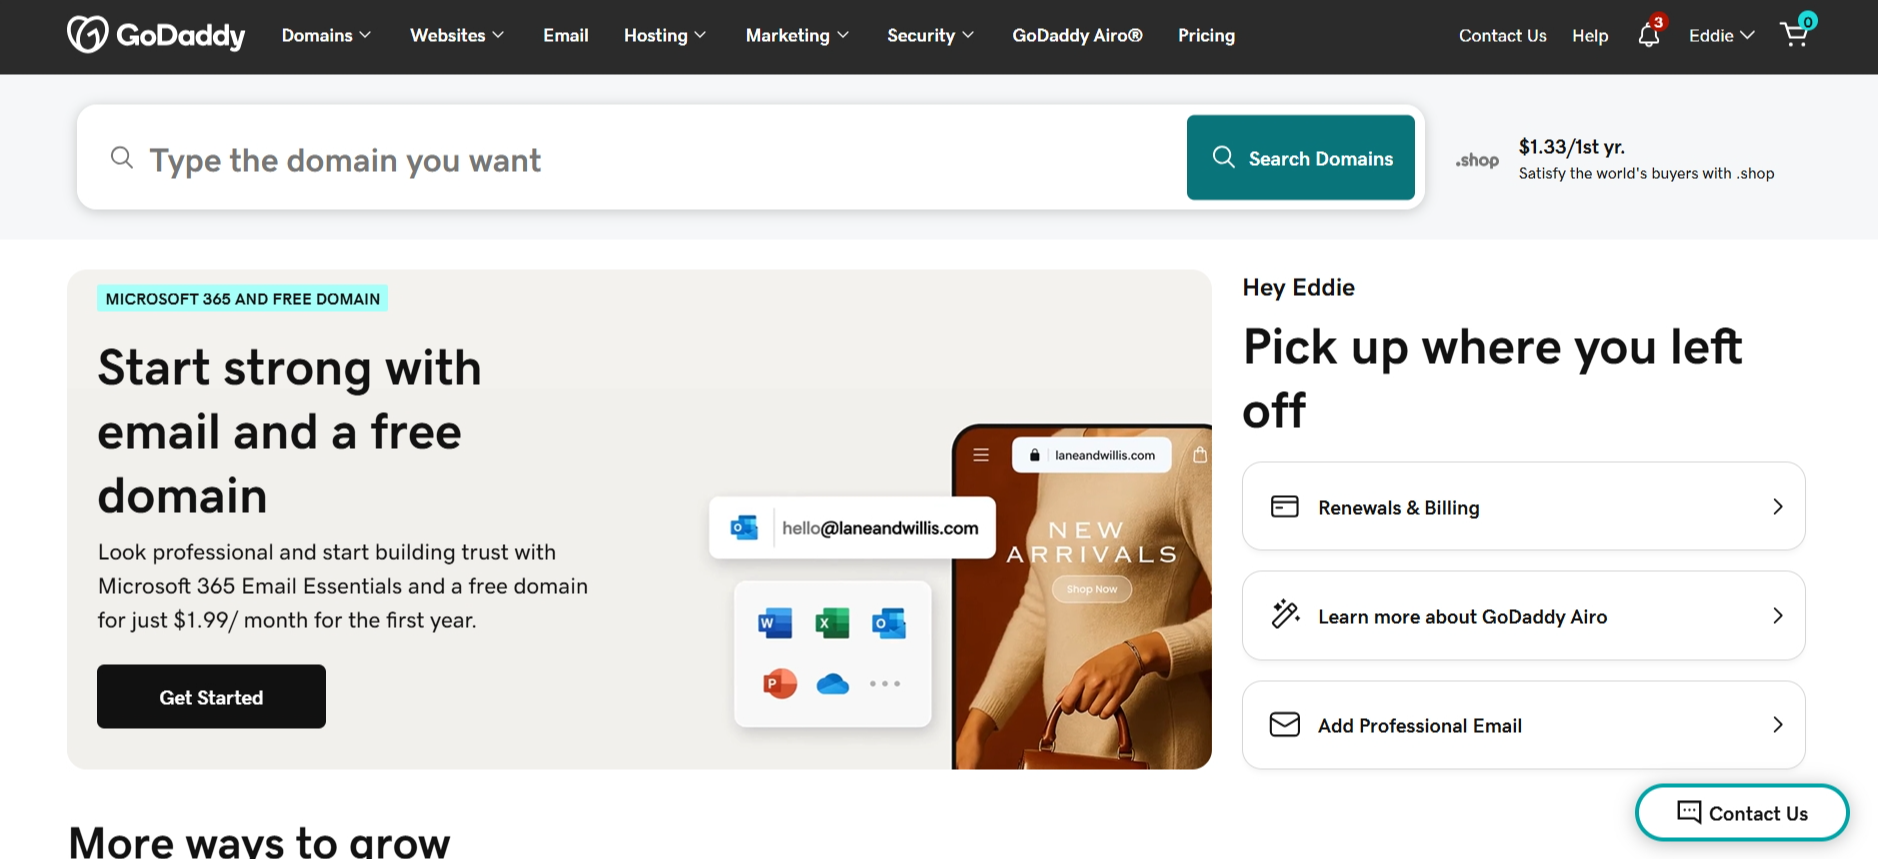Viewport: 1878px width, 859px height.
Task: Click the Outlook icon beside Excel
Action: point(888,623)
